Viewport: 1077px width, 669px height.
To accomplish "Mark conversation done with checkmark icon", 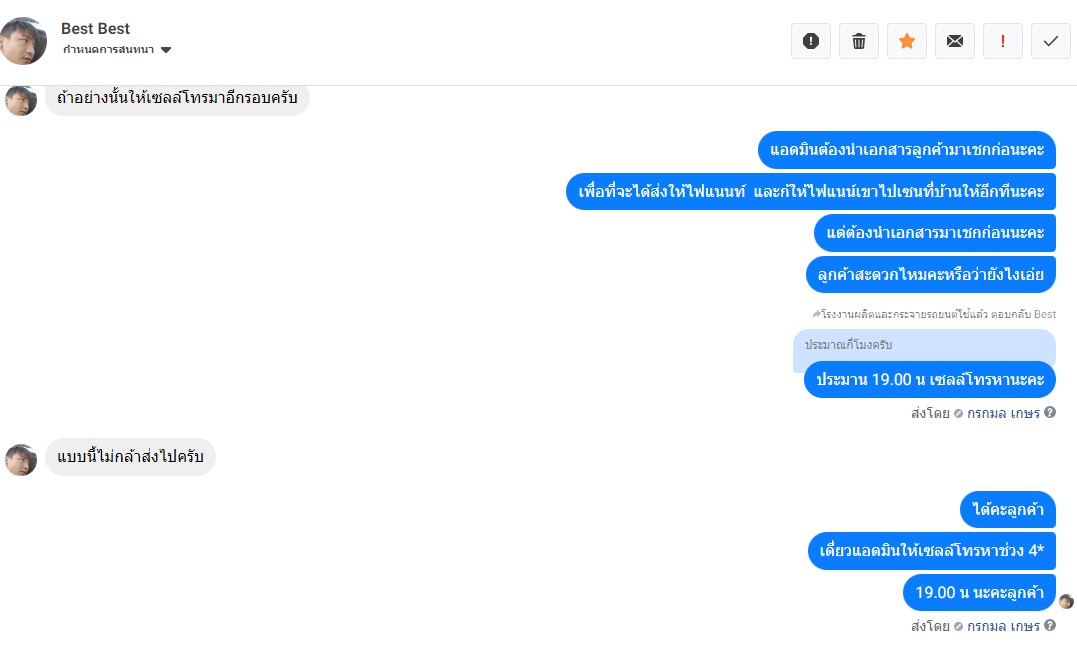I will (1051, 41).
